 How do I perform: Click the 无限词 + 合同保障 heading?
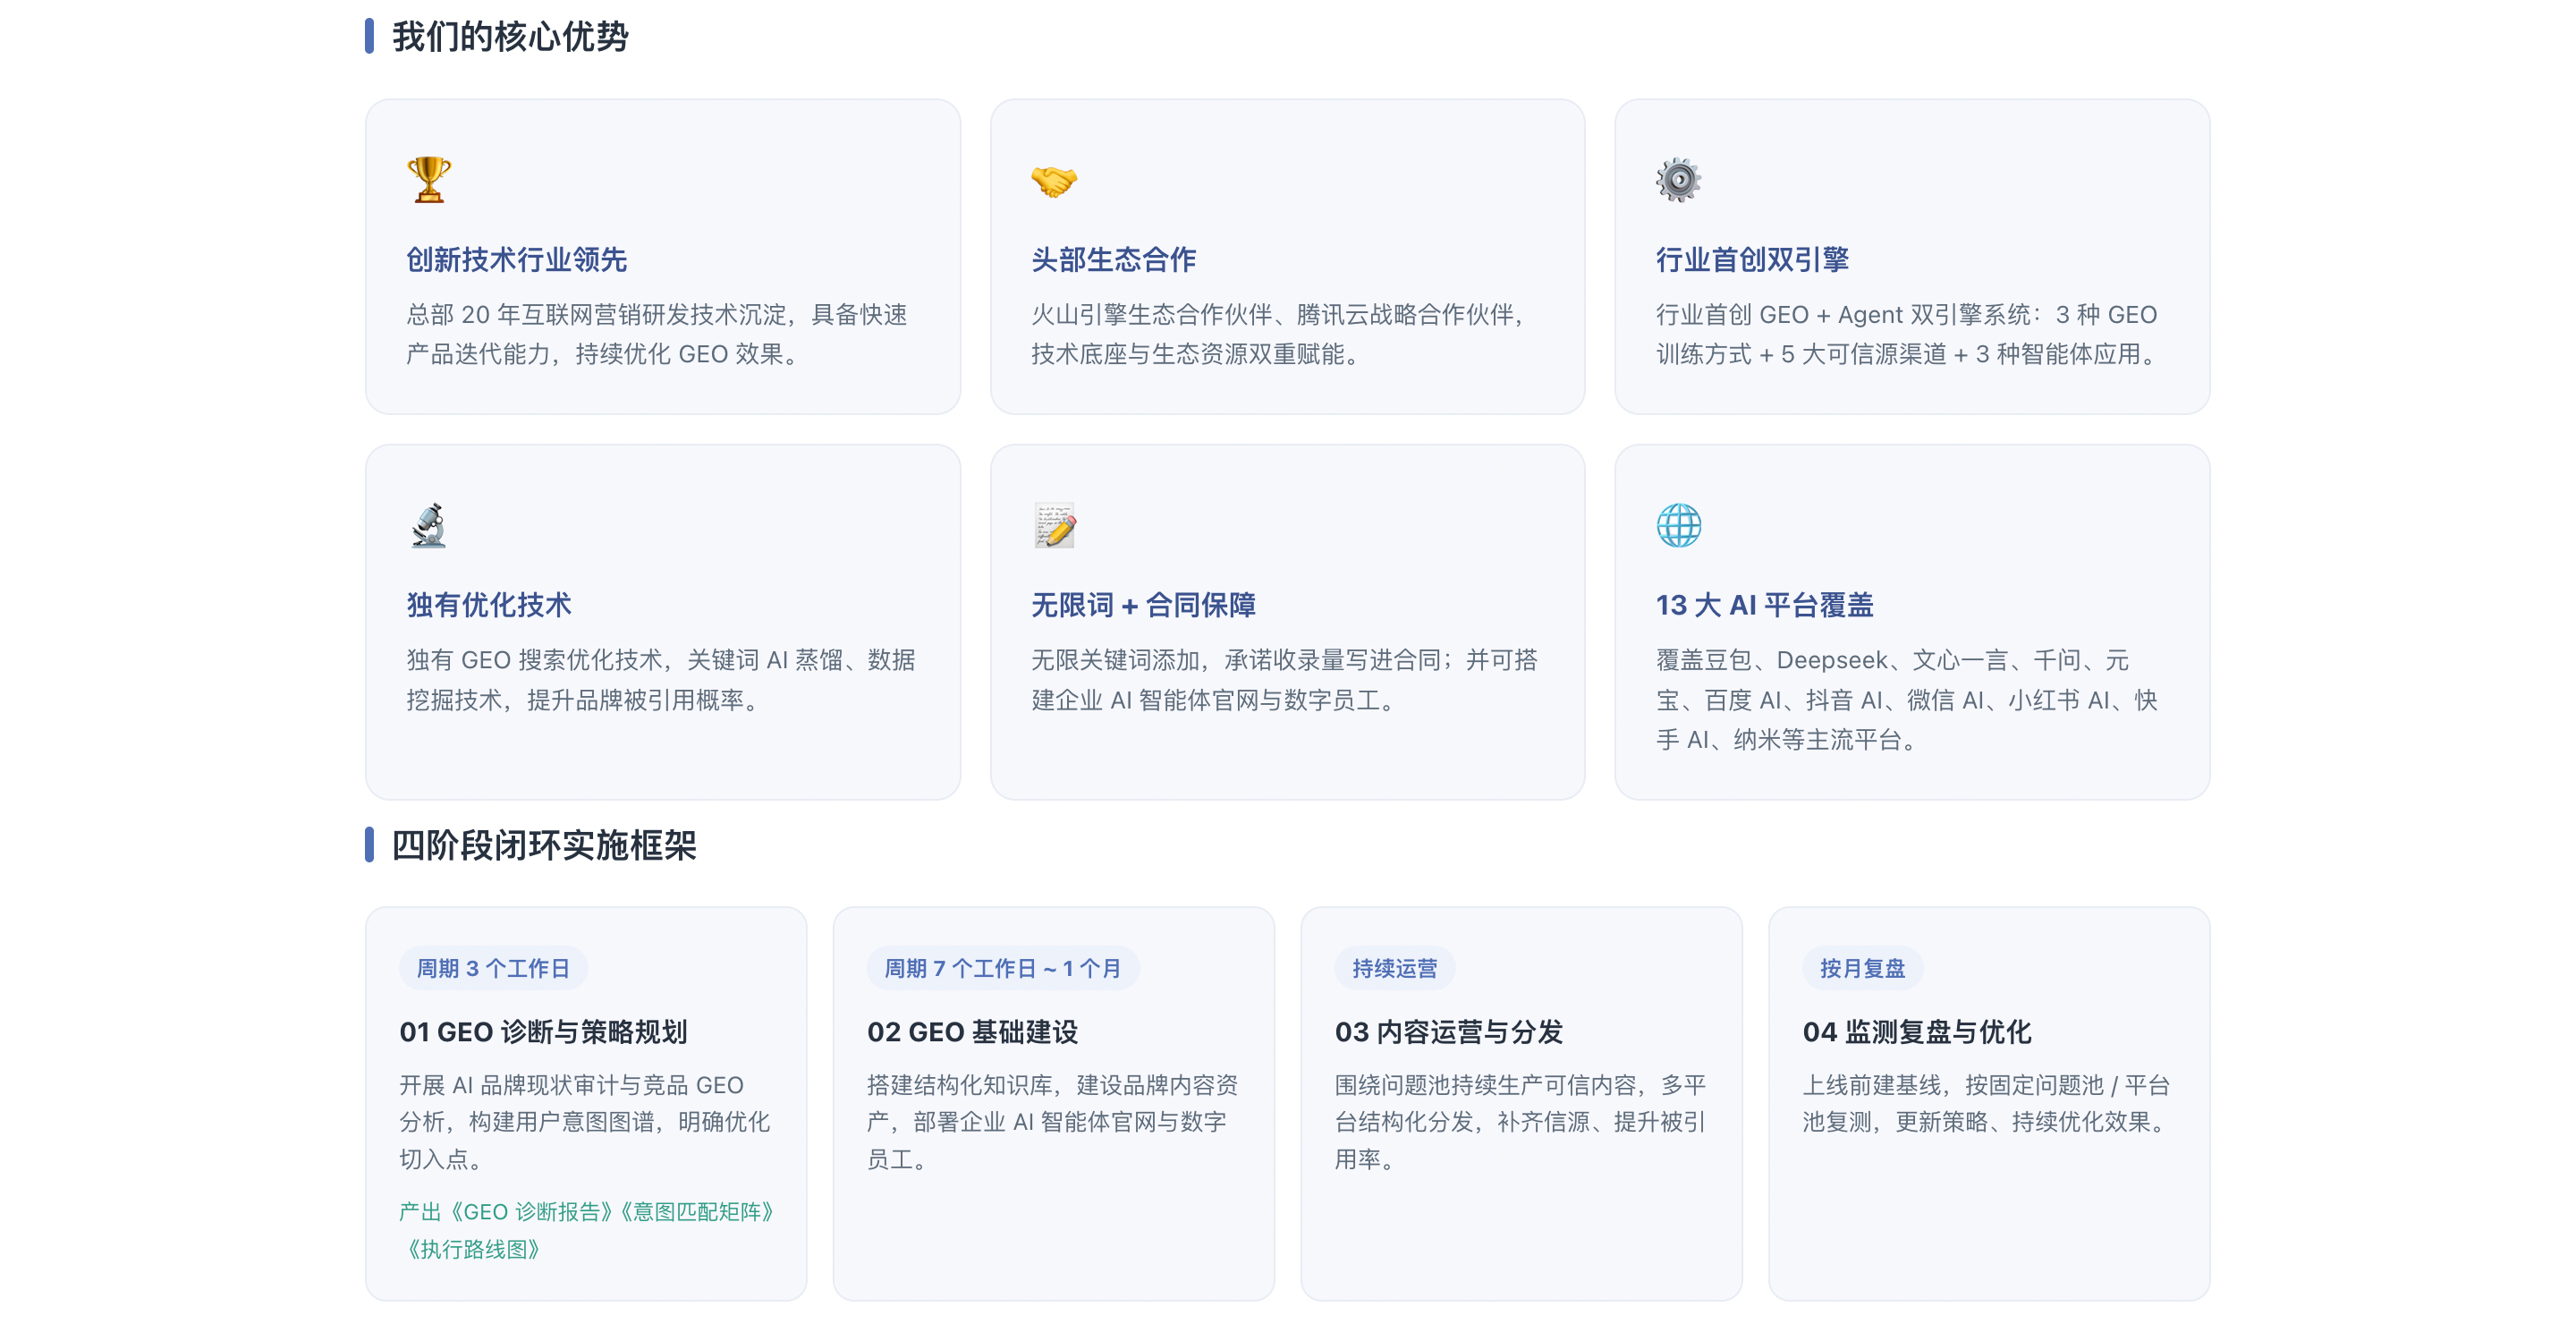point(1143,605)
